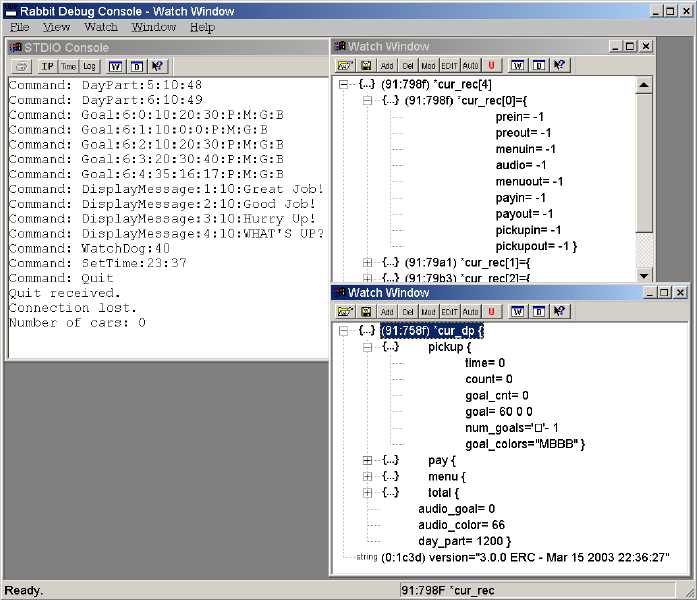The width and height of the screenshot is (697, 600).
Task: Expand the *cur_rec[1] tree node
Action: coord(367,262)
